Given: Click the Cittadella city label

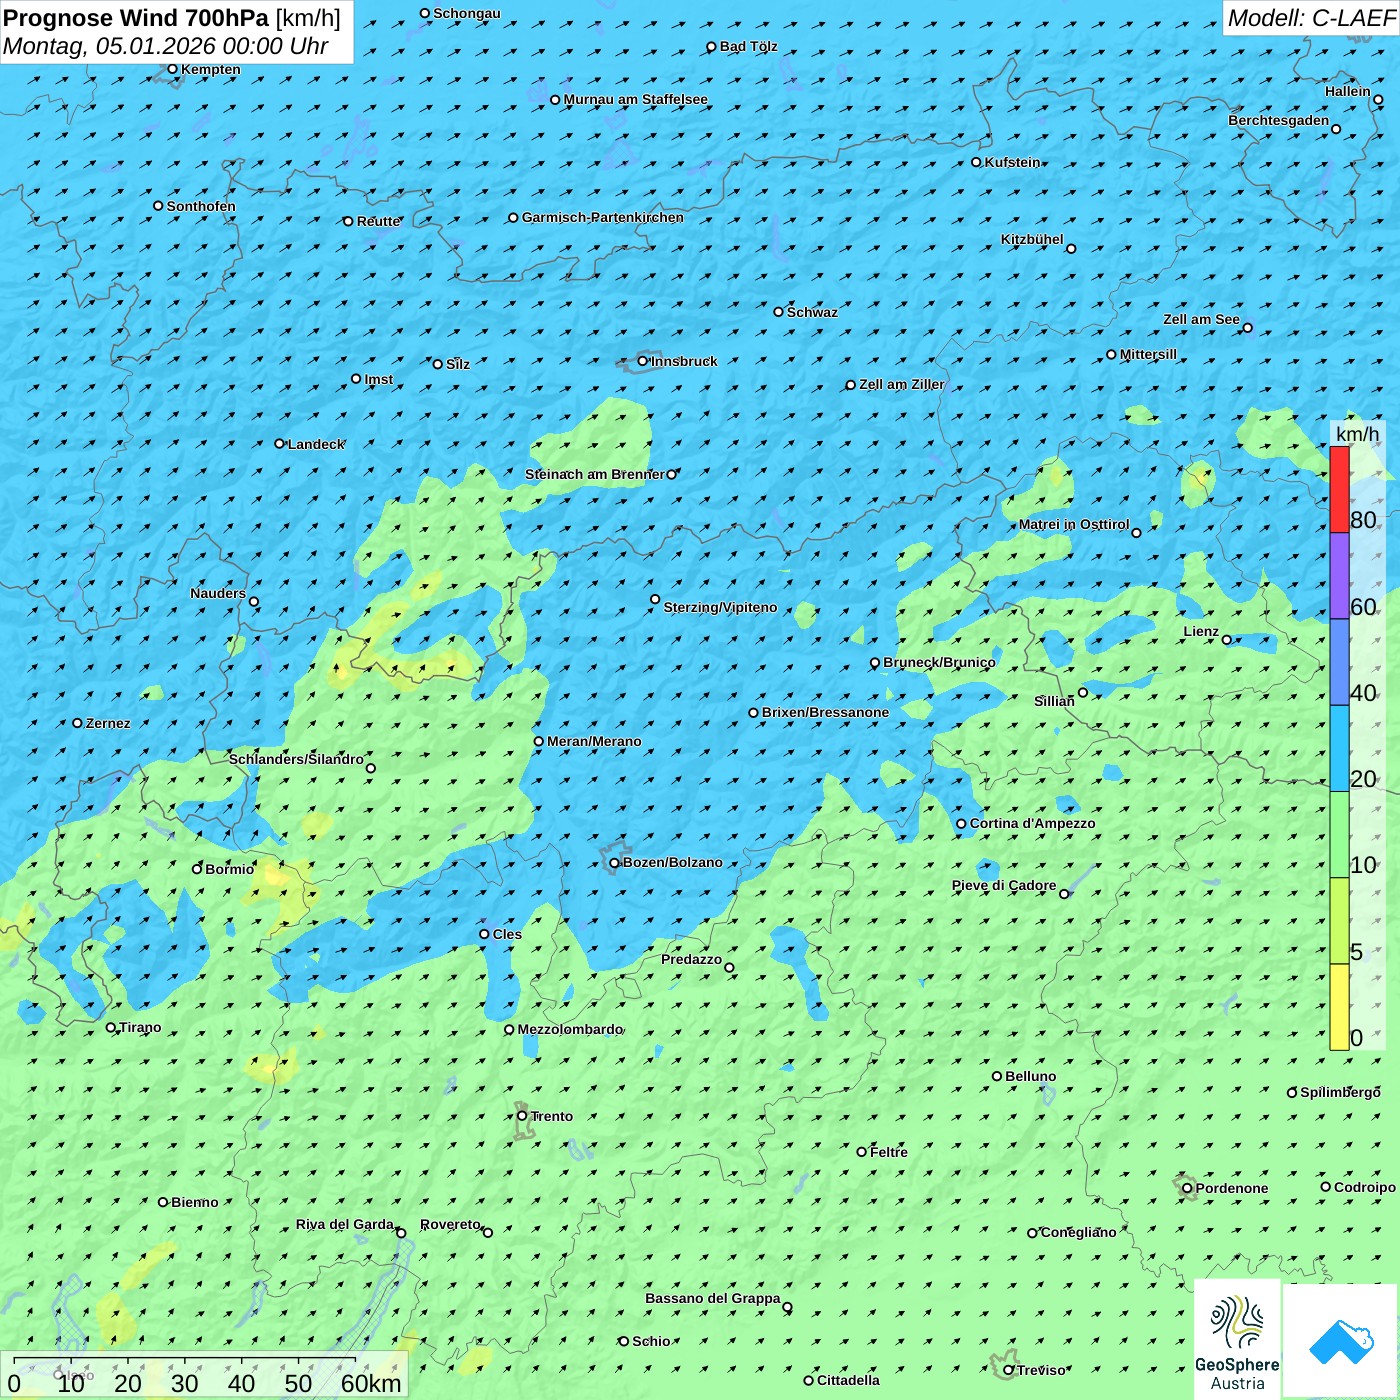Looking at the screenshot, I should [848, 1380].
